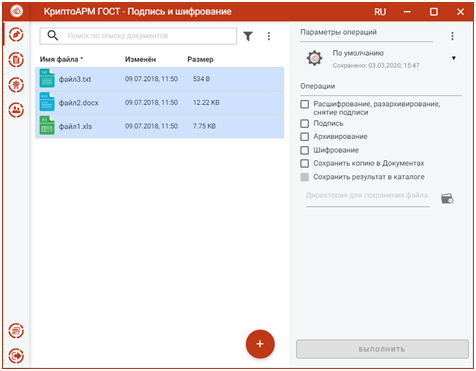Click the disabled ВЫПОЛНИТЬ button
The width and height of the screenshot is (476, 371).
coord(382,349)
